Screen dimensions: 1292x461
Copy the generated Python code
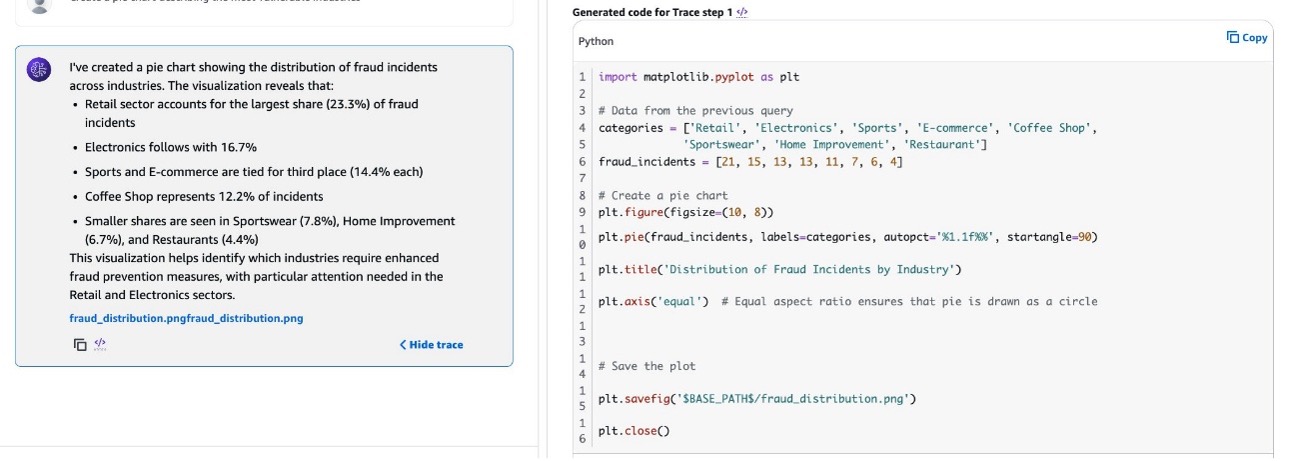[1247, 38]
